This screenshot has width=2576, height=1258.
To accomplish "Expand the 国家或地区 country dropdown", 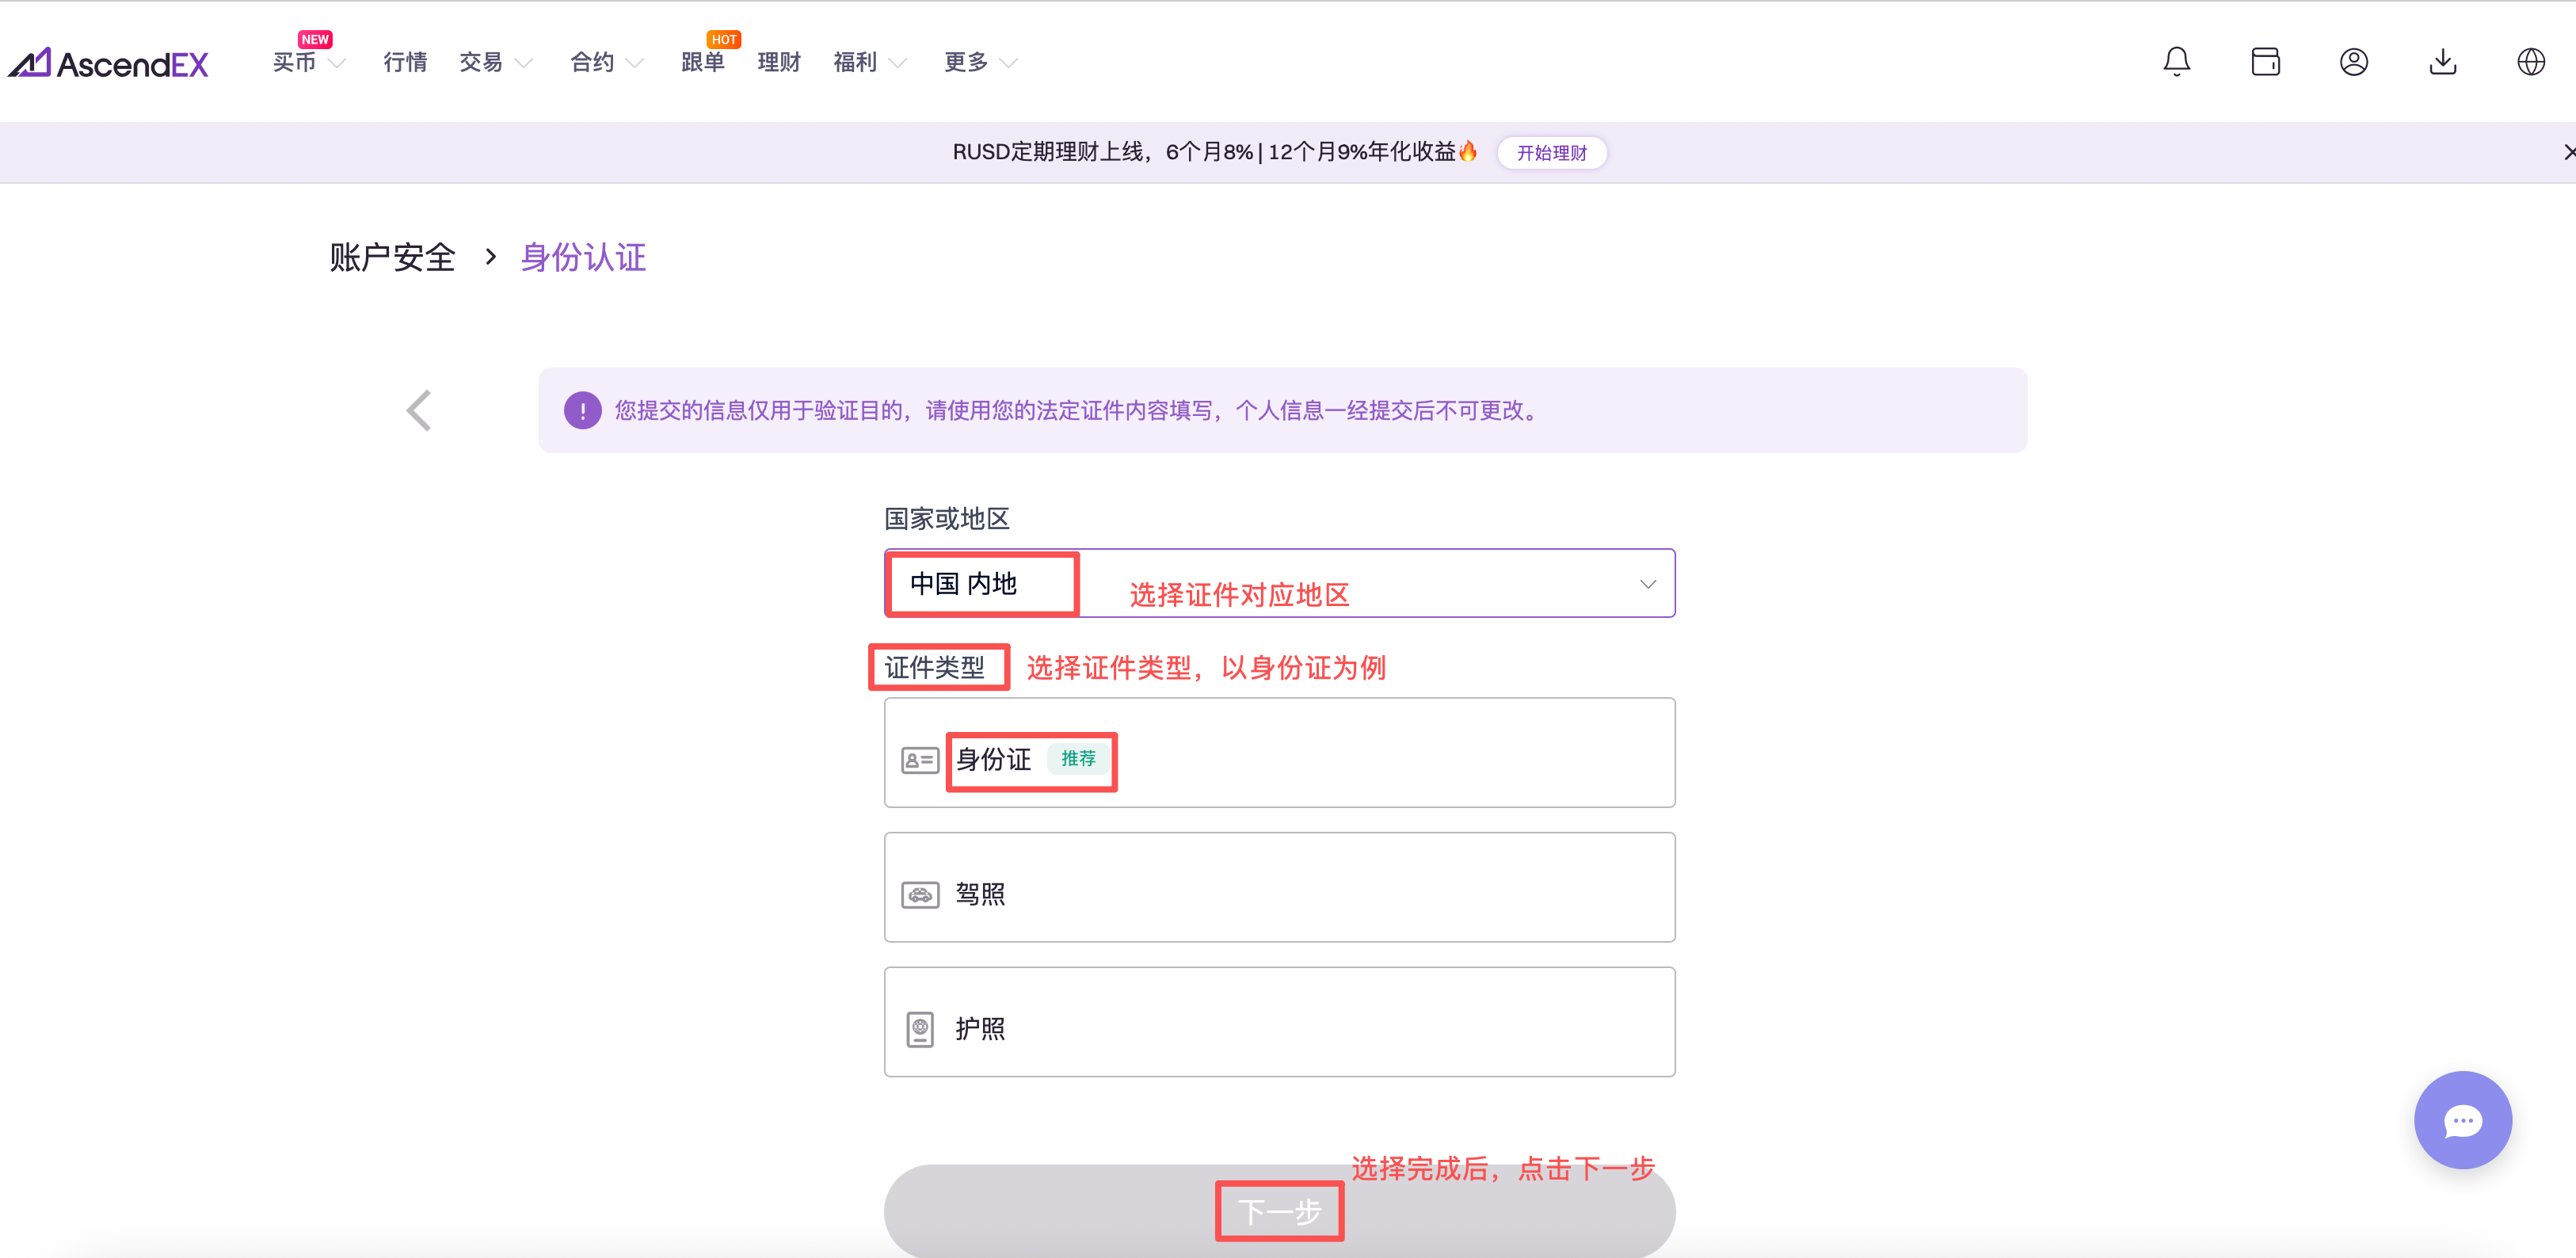I will click(1646, 584).
